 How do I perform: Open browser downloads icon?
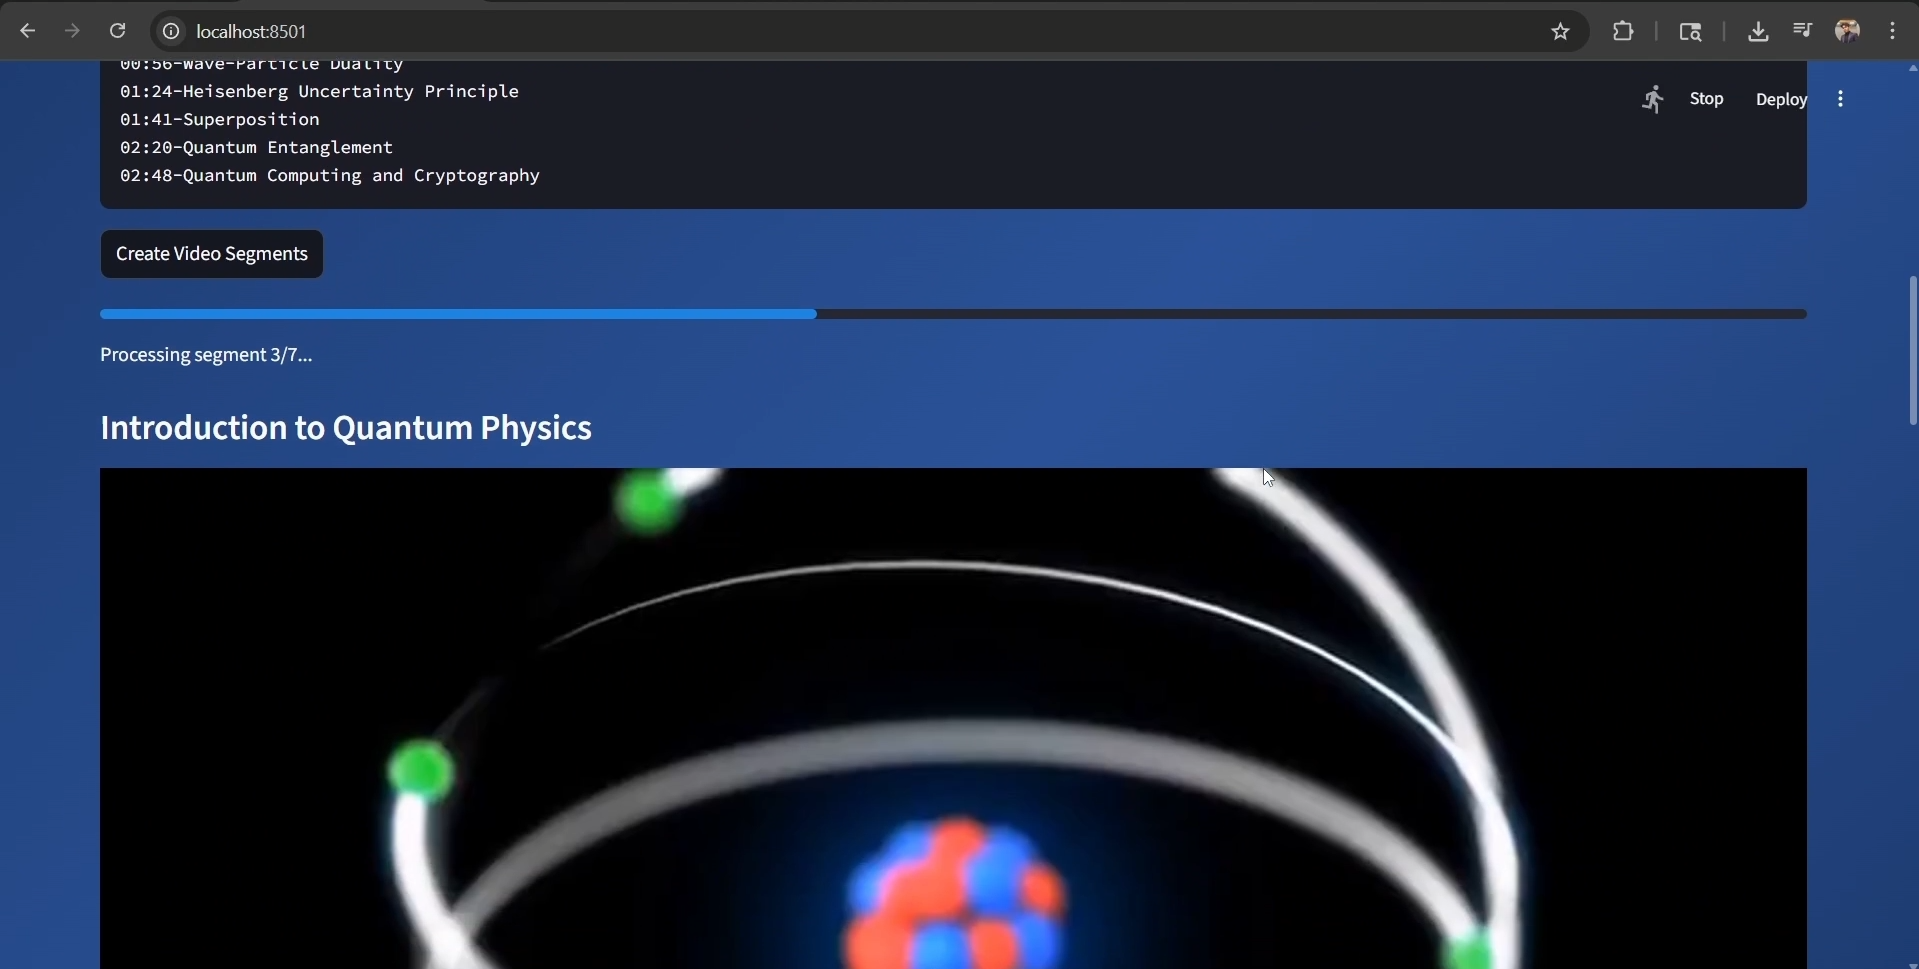[x=1758, y=32]
